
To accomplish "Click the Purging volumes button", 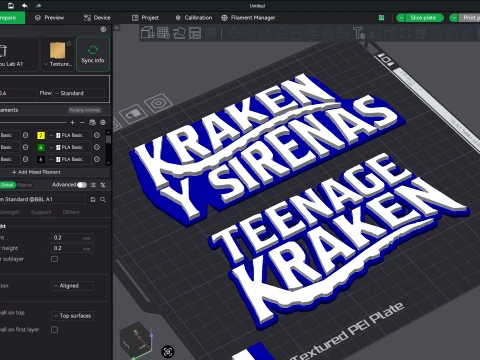I will (x=85, y=110).
